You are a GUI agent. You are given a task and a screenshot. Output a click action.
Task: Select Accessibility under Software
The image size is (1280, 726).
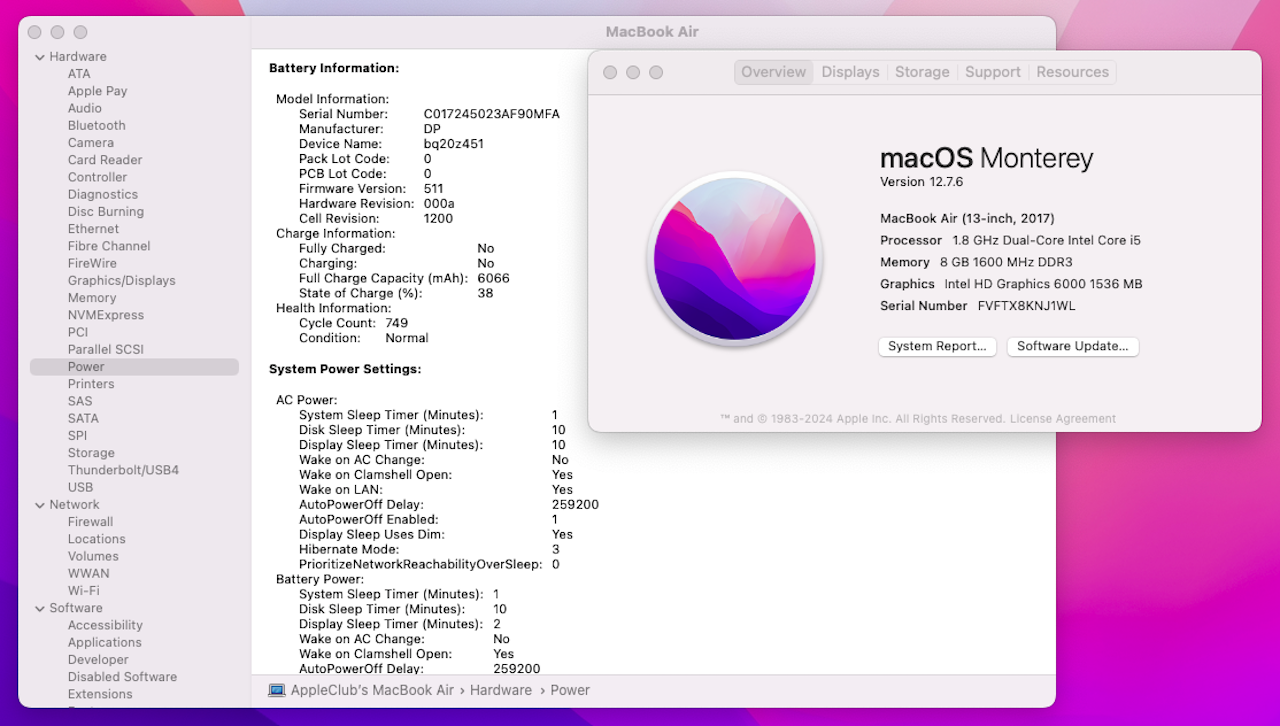(x=105, y=626)
